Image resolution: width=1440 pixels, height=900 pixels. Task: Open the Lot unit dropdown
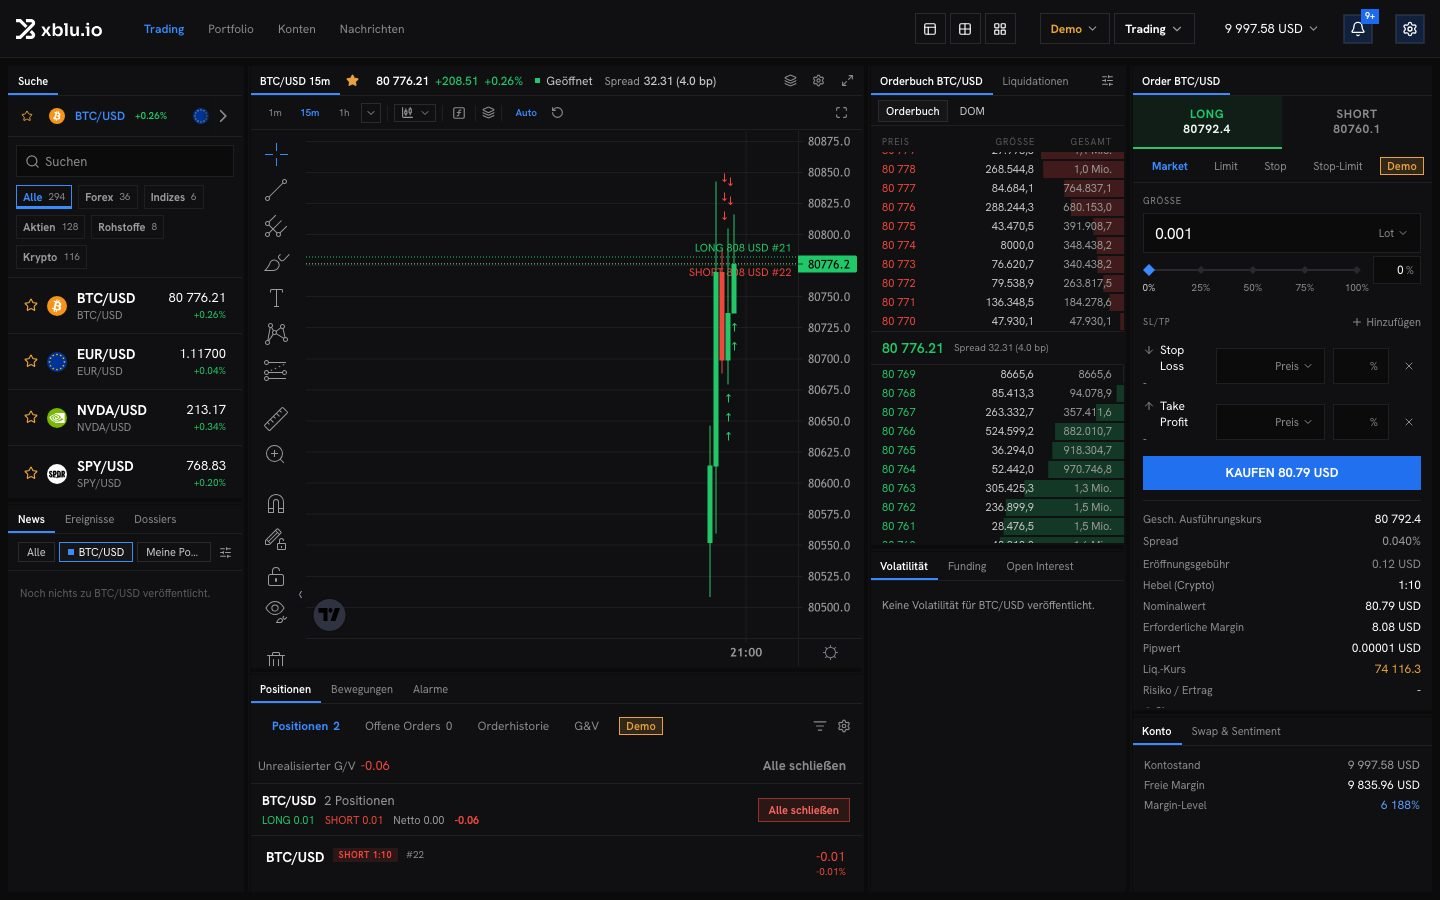1392,233
